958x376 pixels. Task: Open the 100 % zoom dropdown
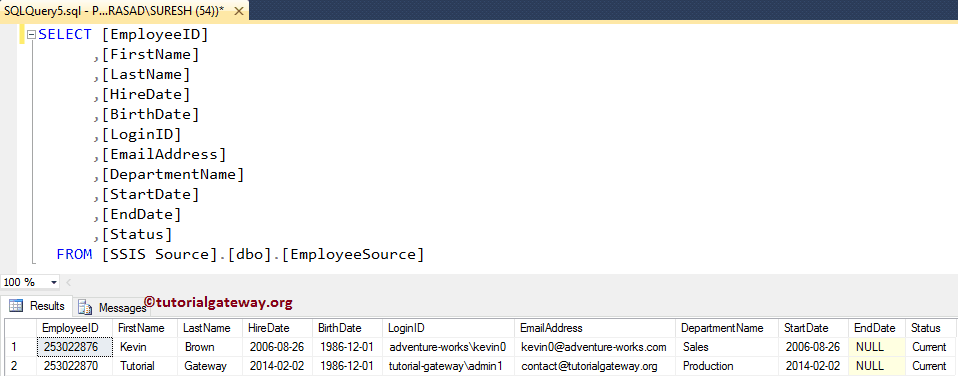54,282
